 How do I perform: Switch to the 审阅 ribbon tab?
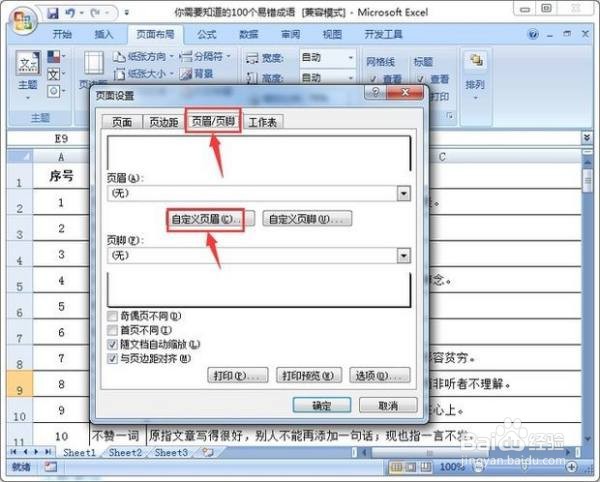(x=290, y=34)
